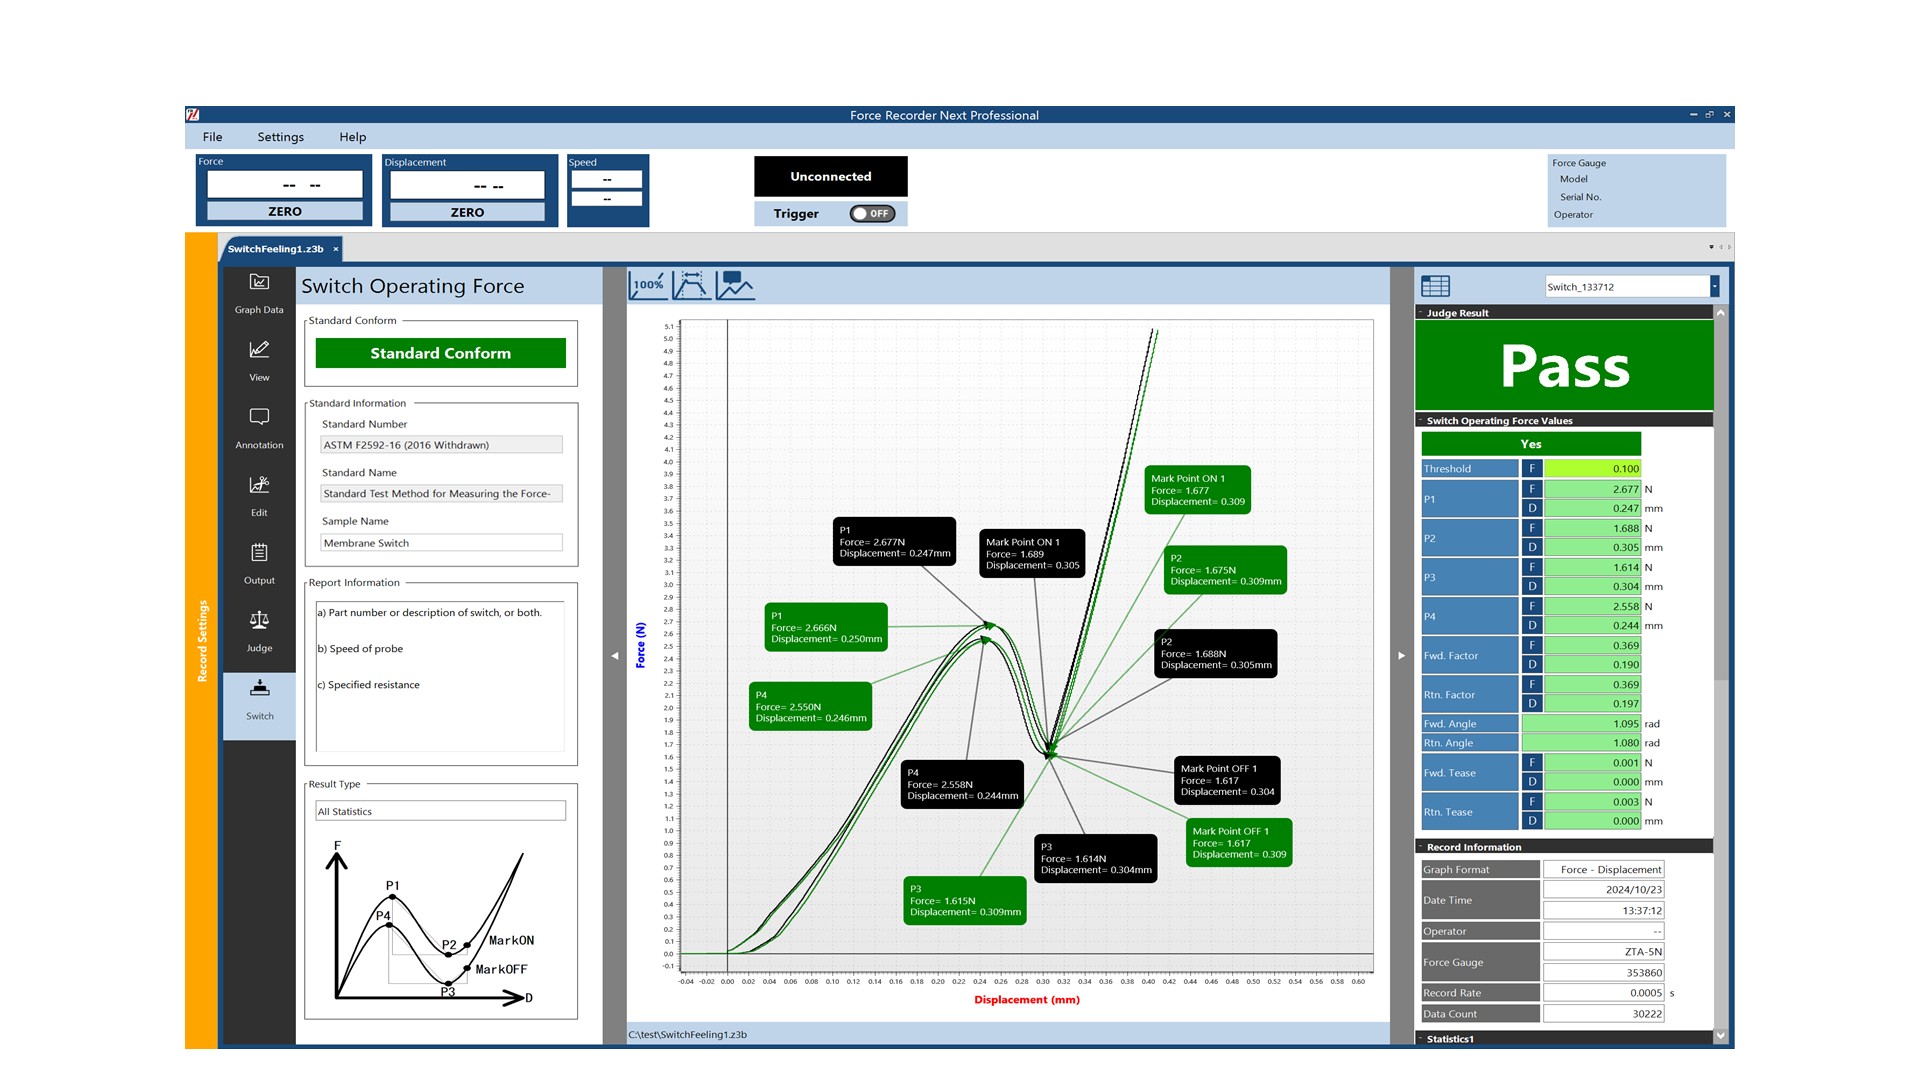Viewport: 1920px width, 1080px height.
Task: Collapse the Record Information section
Action: pos(1421,847)
